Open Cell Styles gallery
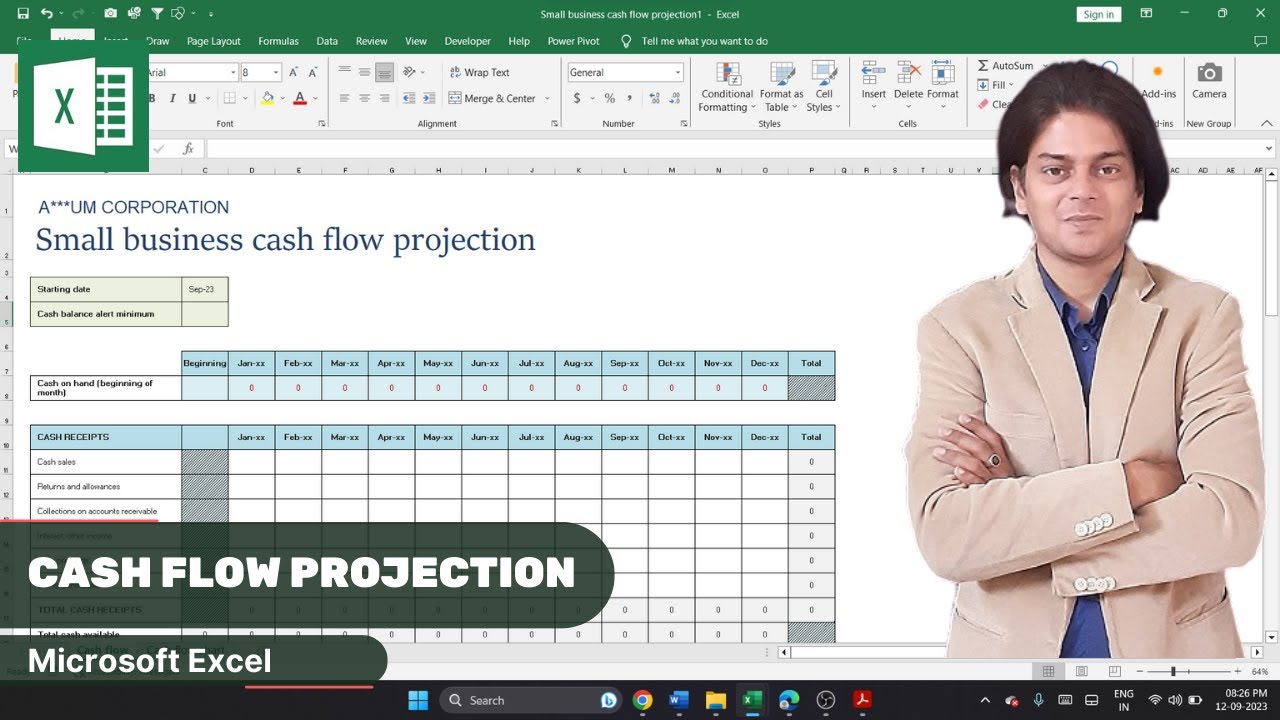This screenshot has height=720, width=1280. pyautogui.click(x=824, y=87)
